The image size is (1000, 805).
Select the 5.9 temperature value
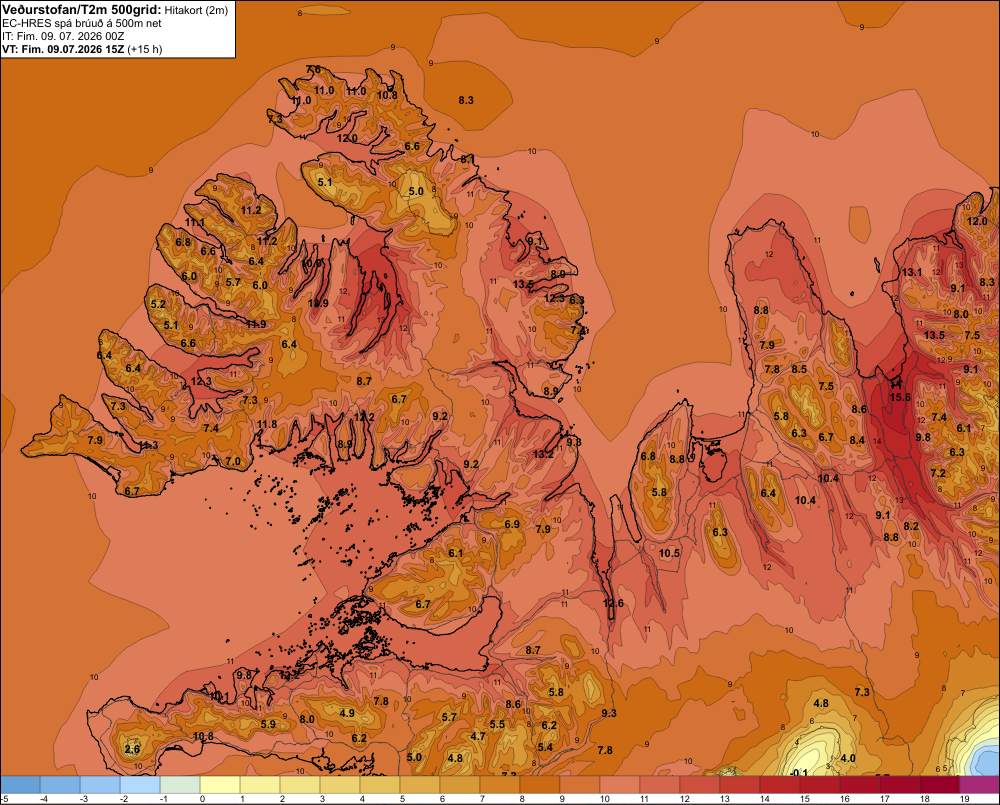point(268,725)
